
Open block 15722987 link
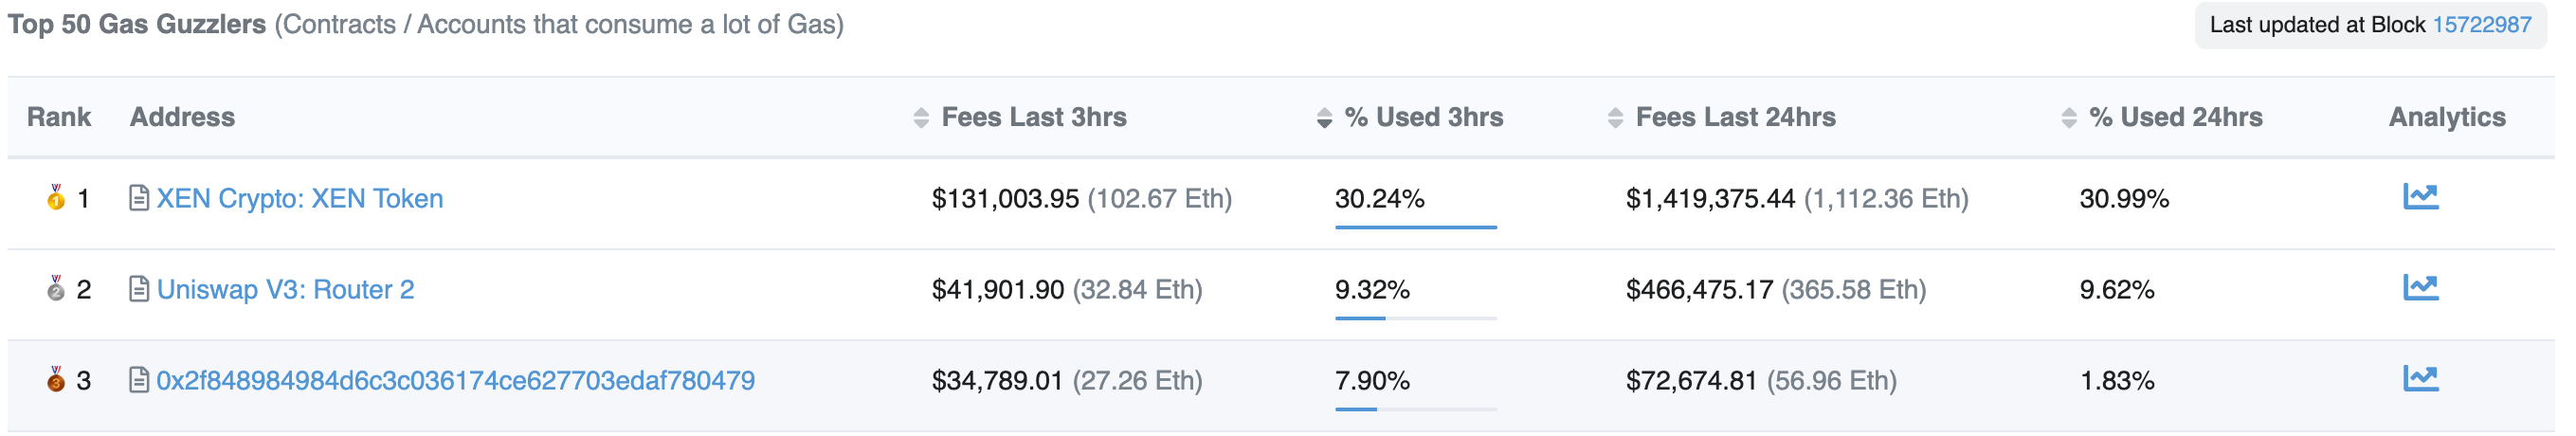(x=2481, y=25)
